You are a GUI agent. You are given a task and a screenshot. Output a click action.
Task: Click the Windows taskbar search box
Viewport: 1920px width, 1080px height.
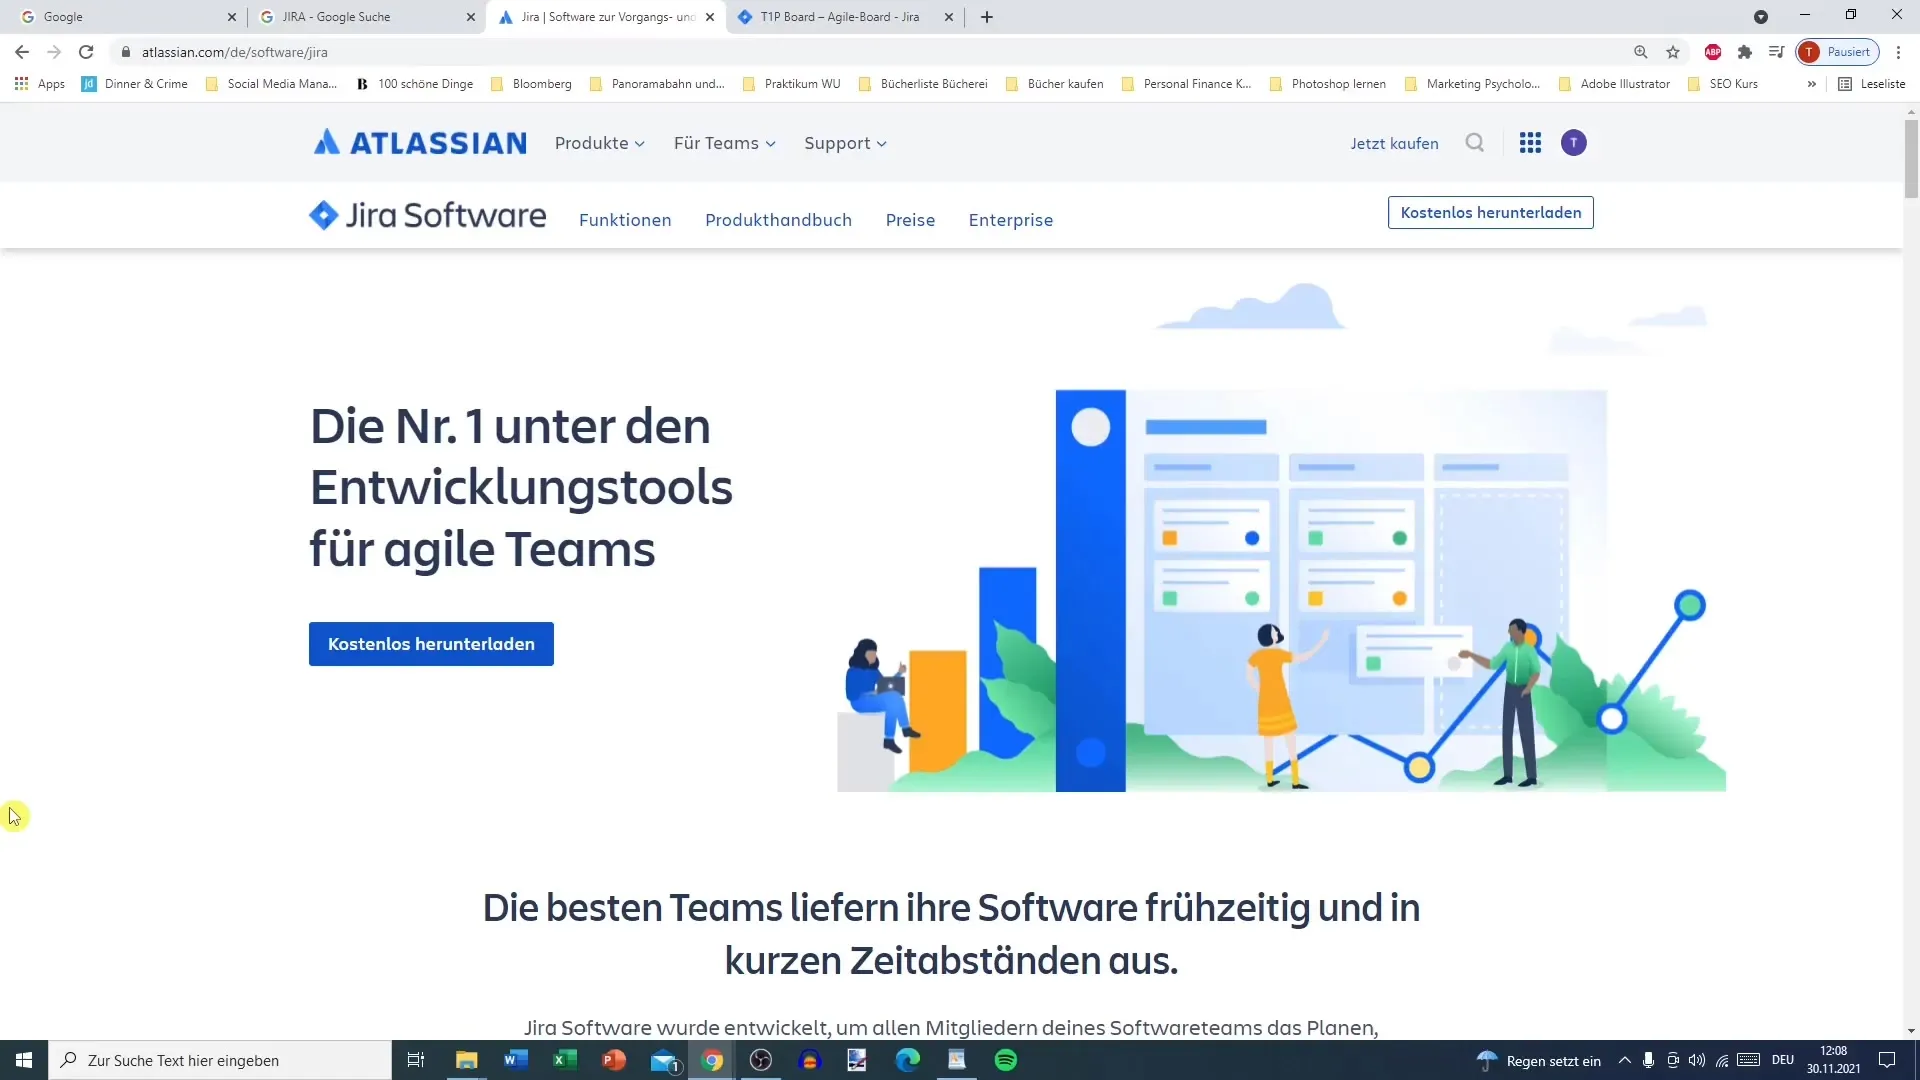click(220, 1060)
